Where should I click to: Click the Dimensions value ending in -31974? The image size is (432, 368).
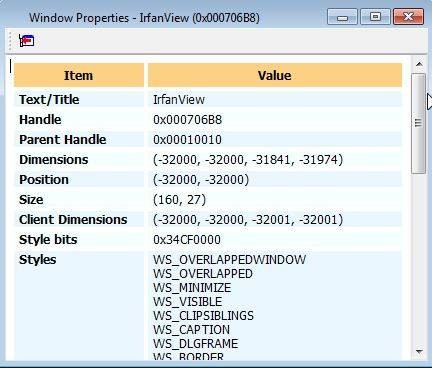[248, 160]
